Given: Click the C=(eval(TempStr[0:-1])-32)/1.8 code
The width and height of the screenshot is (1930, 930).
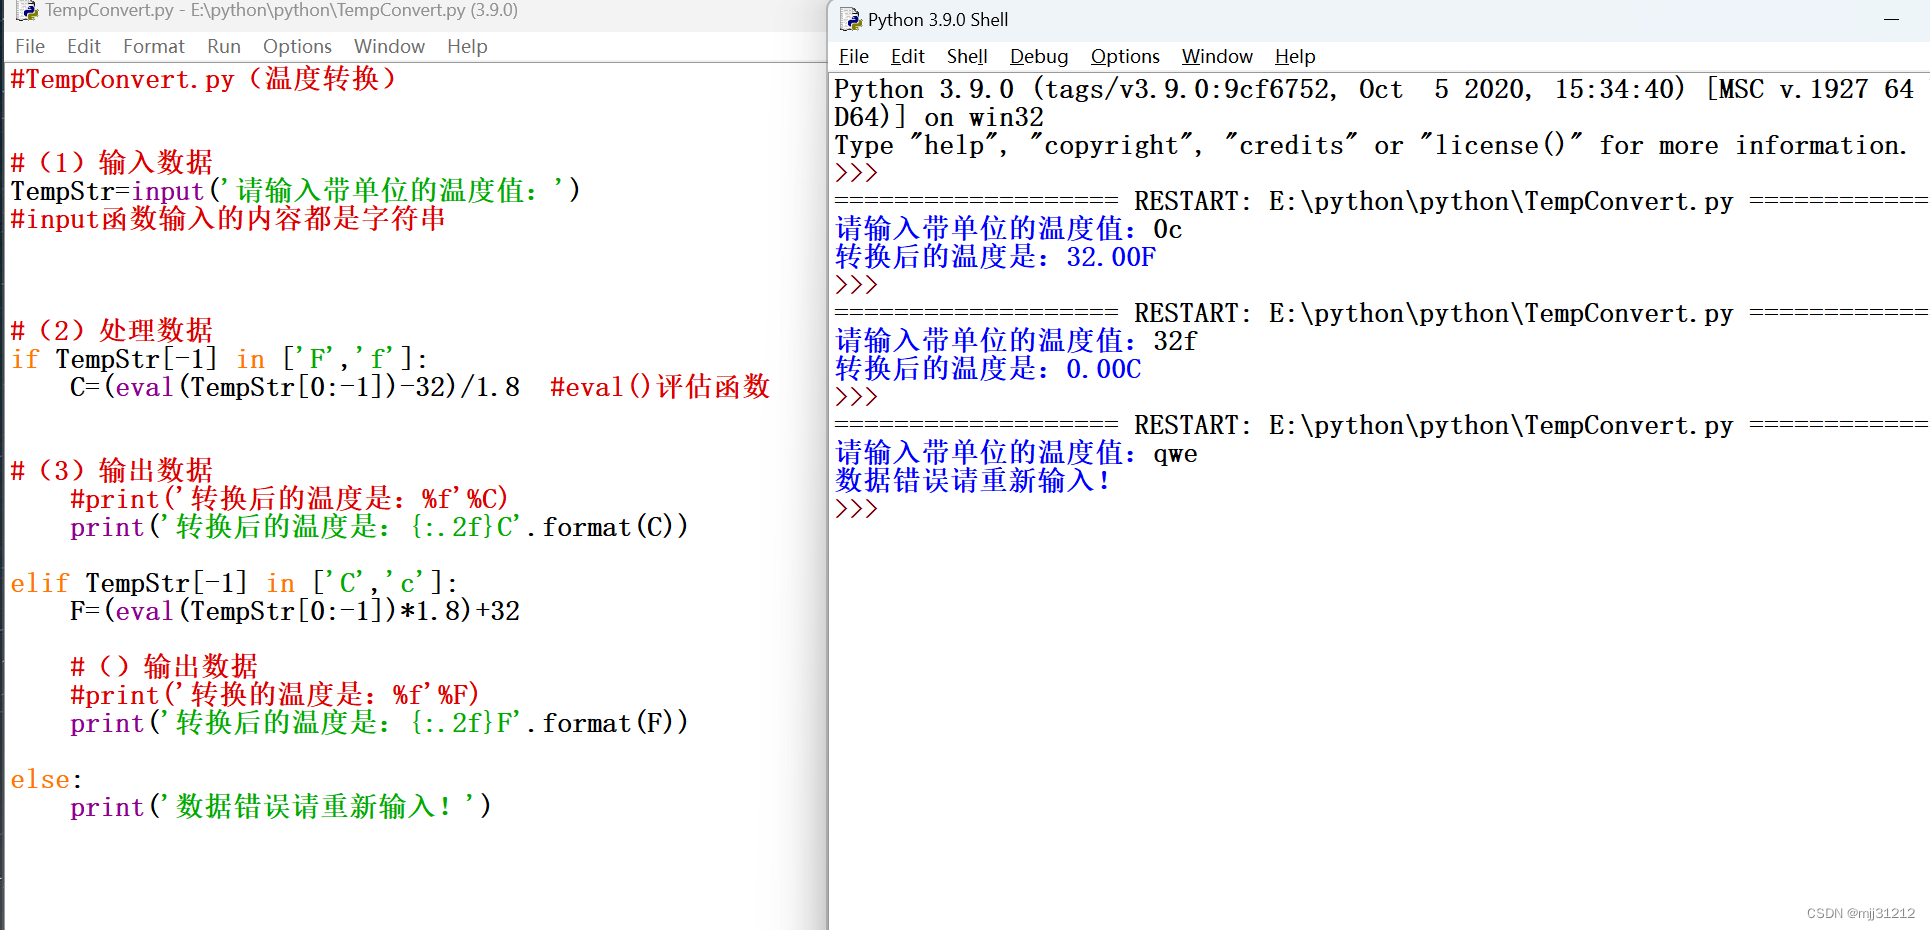Looking at the screenshot, I should pos(295,386).
